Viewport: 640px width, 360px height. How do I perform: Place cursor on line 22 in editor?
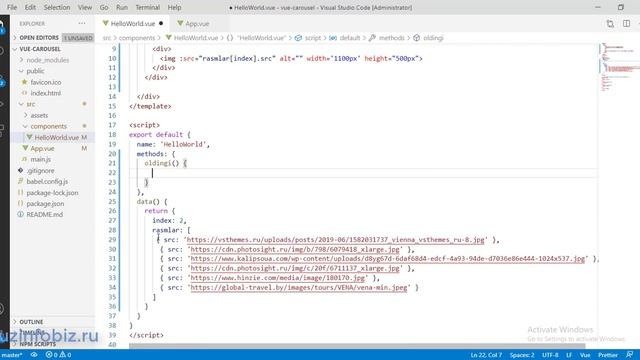363,173
